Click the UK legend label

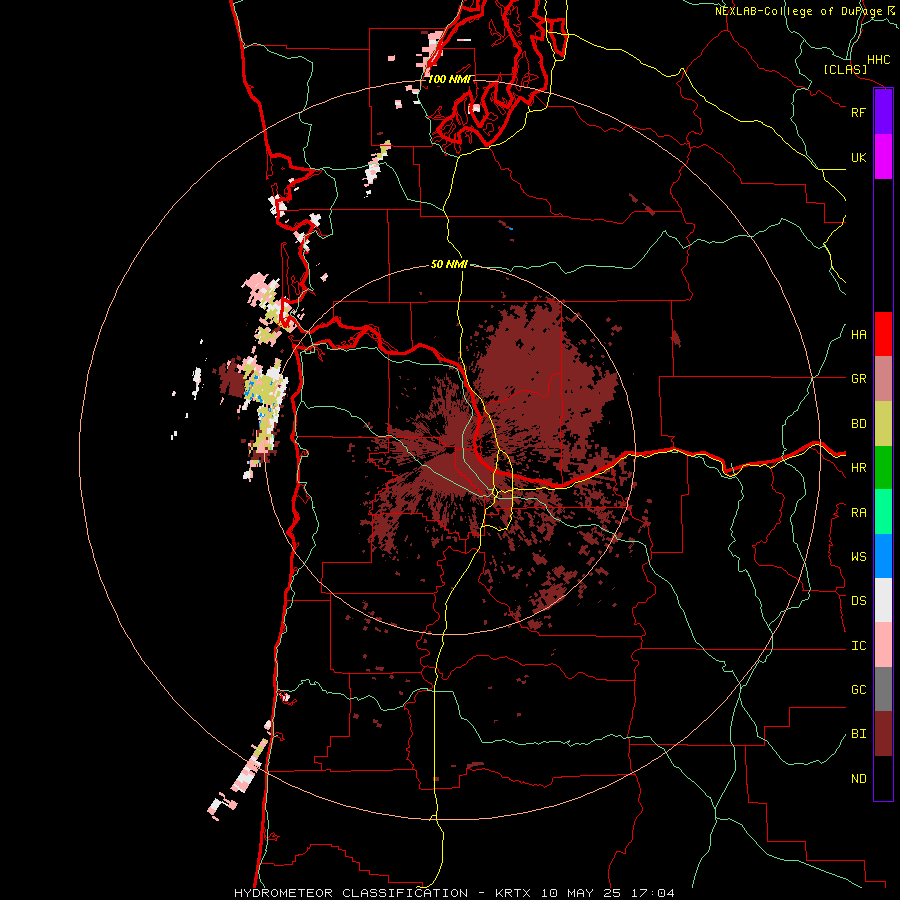(x=858, y=157)
